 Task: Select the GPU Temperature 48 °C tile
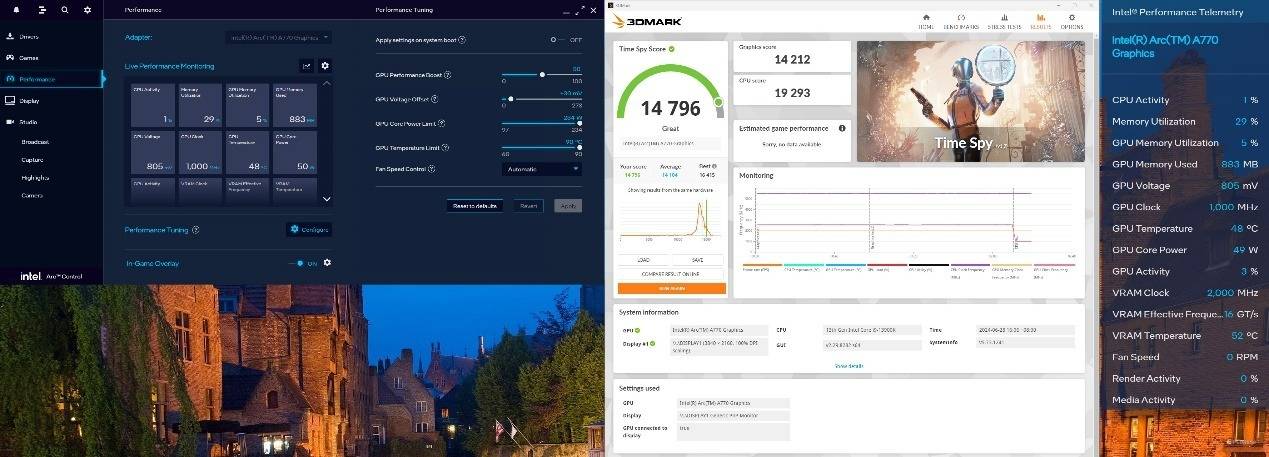(248, 151)
